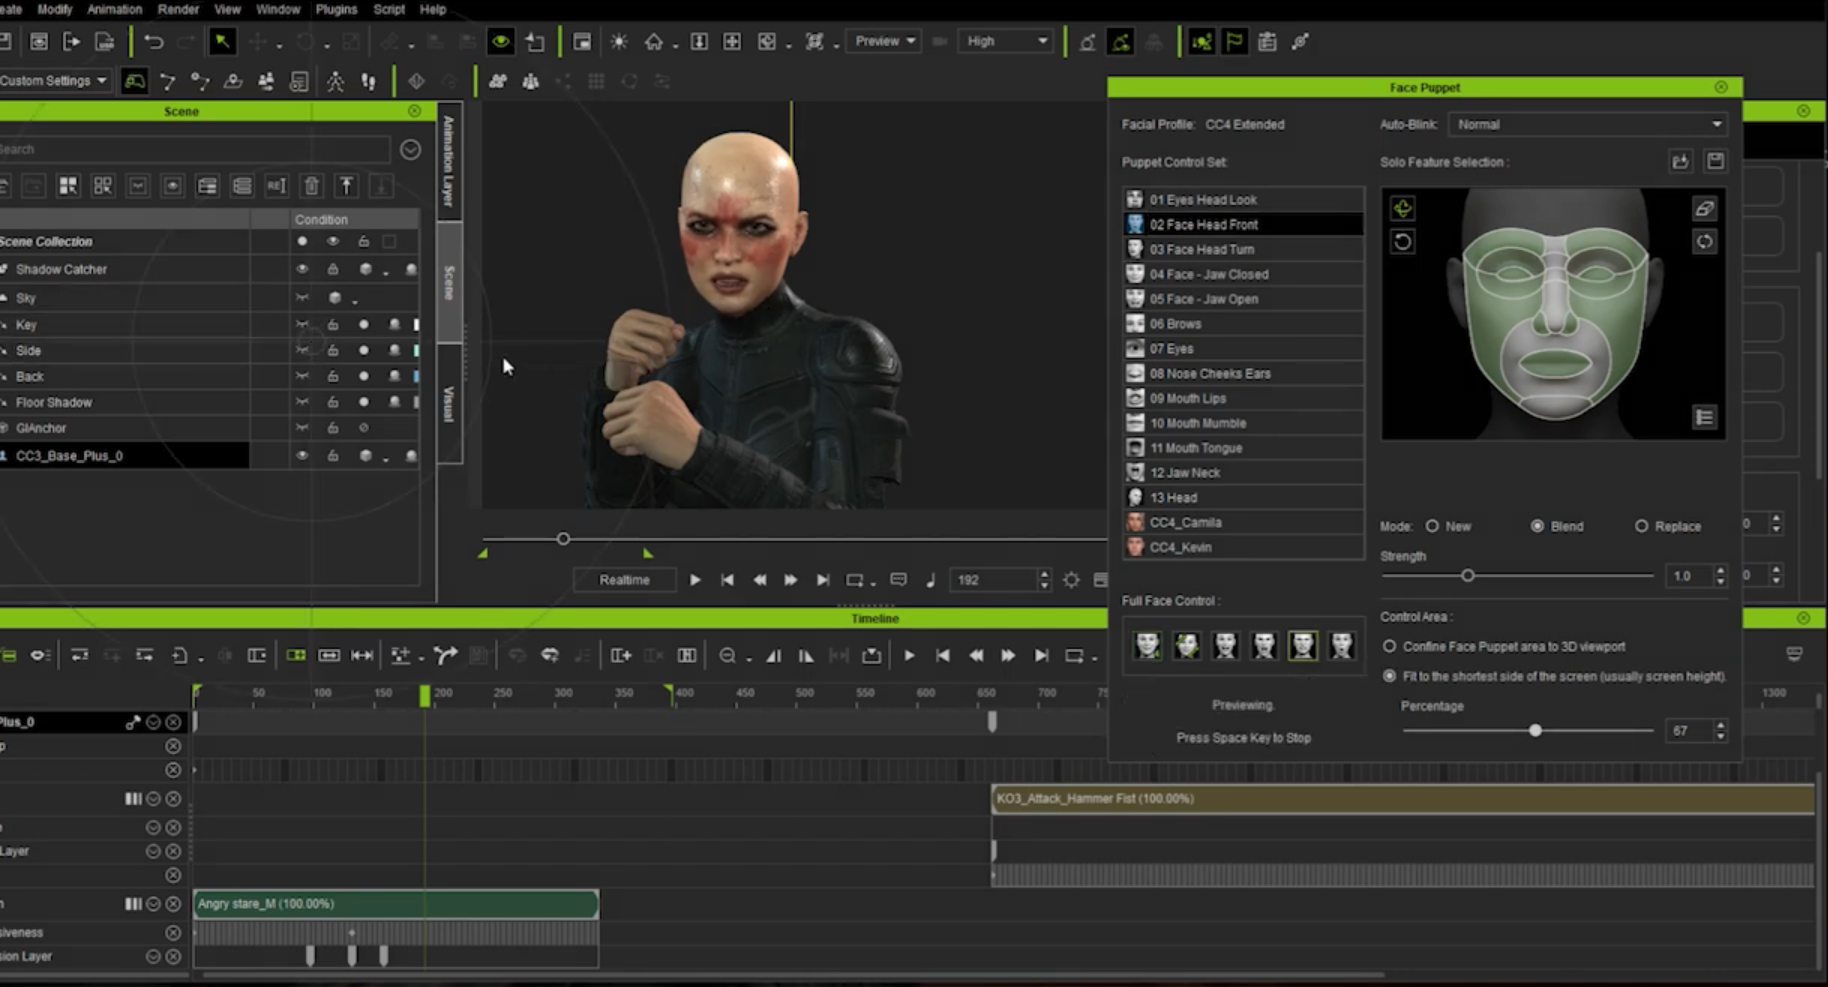1828x987 pixels.
Task: Click the delete trash icon in Scene panel
Action: (x=311, y=185)
